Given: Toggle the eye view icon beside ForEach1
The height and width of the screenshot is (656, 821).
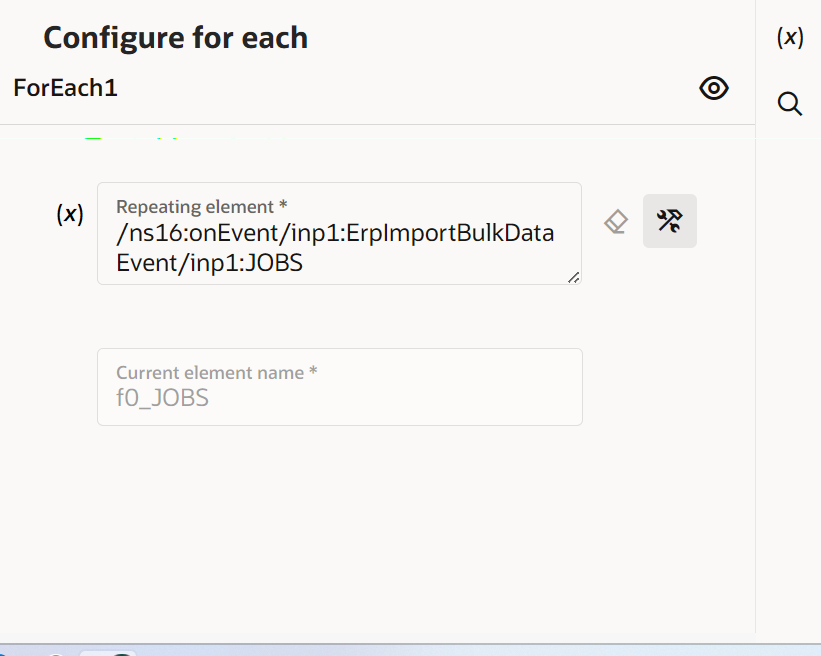Looking at the screenshot, I should [713, 88].
